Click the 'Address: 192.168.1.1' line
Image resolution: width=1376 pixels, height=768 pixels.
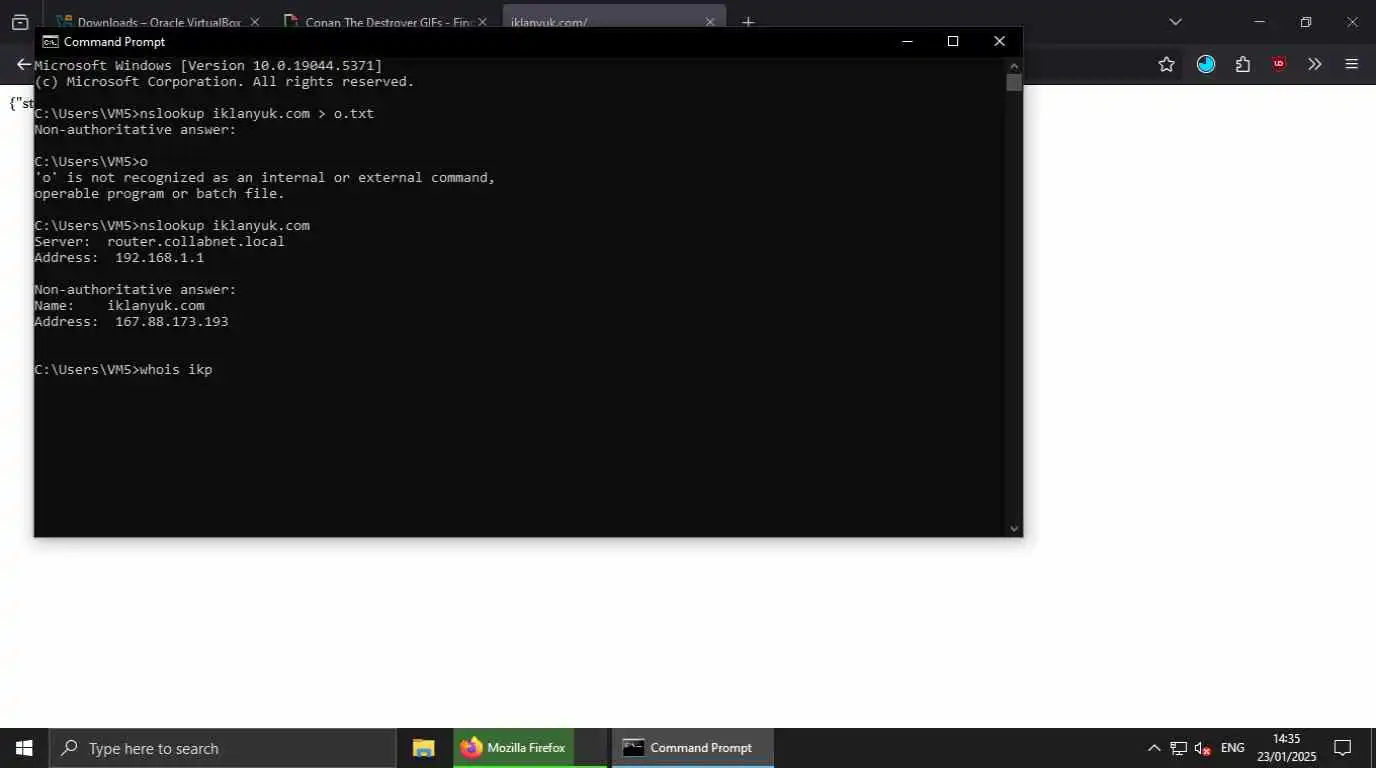coord(119,258)
